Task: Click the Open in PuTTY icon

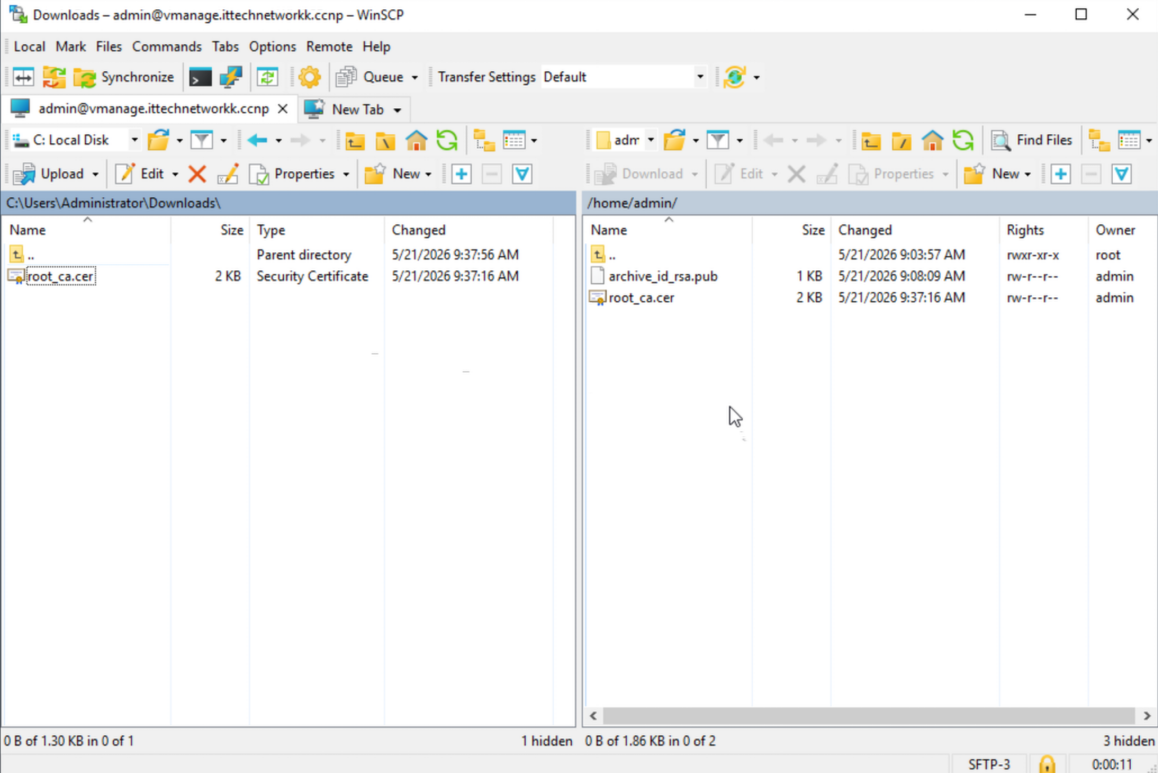Action: (231, 77)
